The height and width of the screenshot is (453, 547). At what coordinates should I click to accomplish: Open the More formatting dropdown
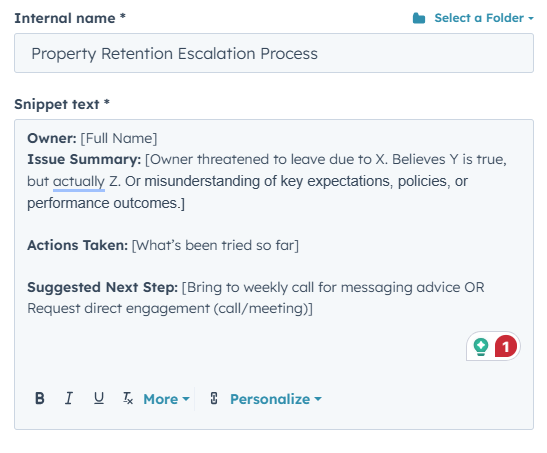point(166,399)
